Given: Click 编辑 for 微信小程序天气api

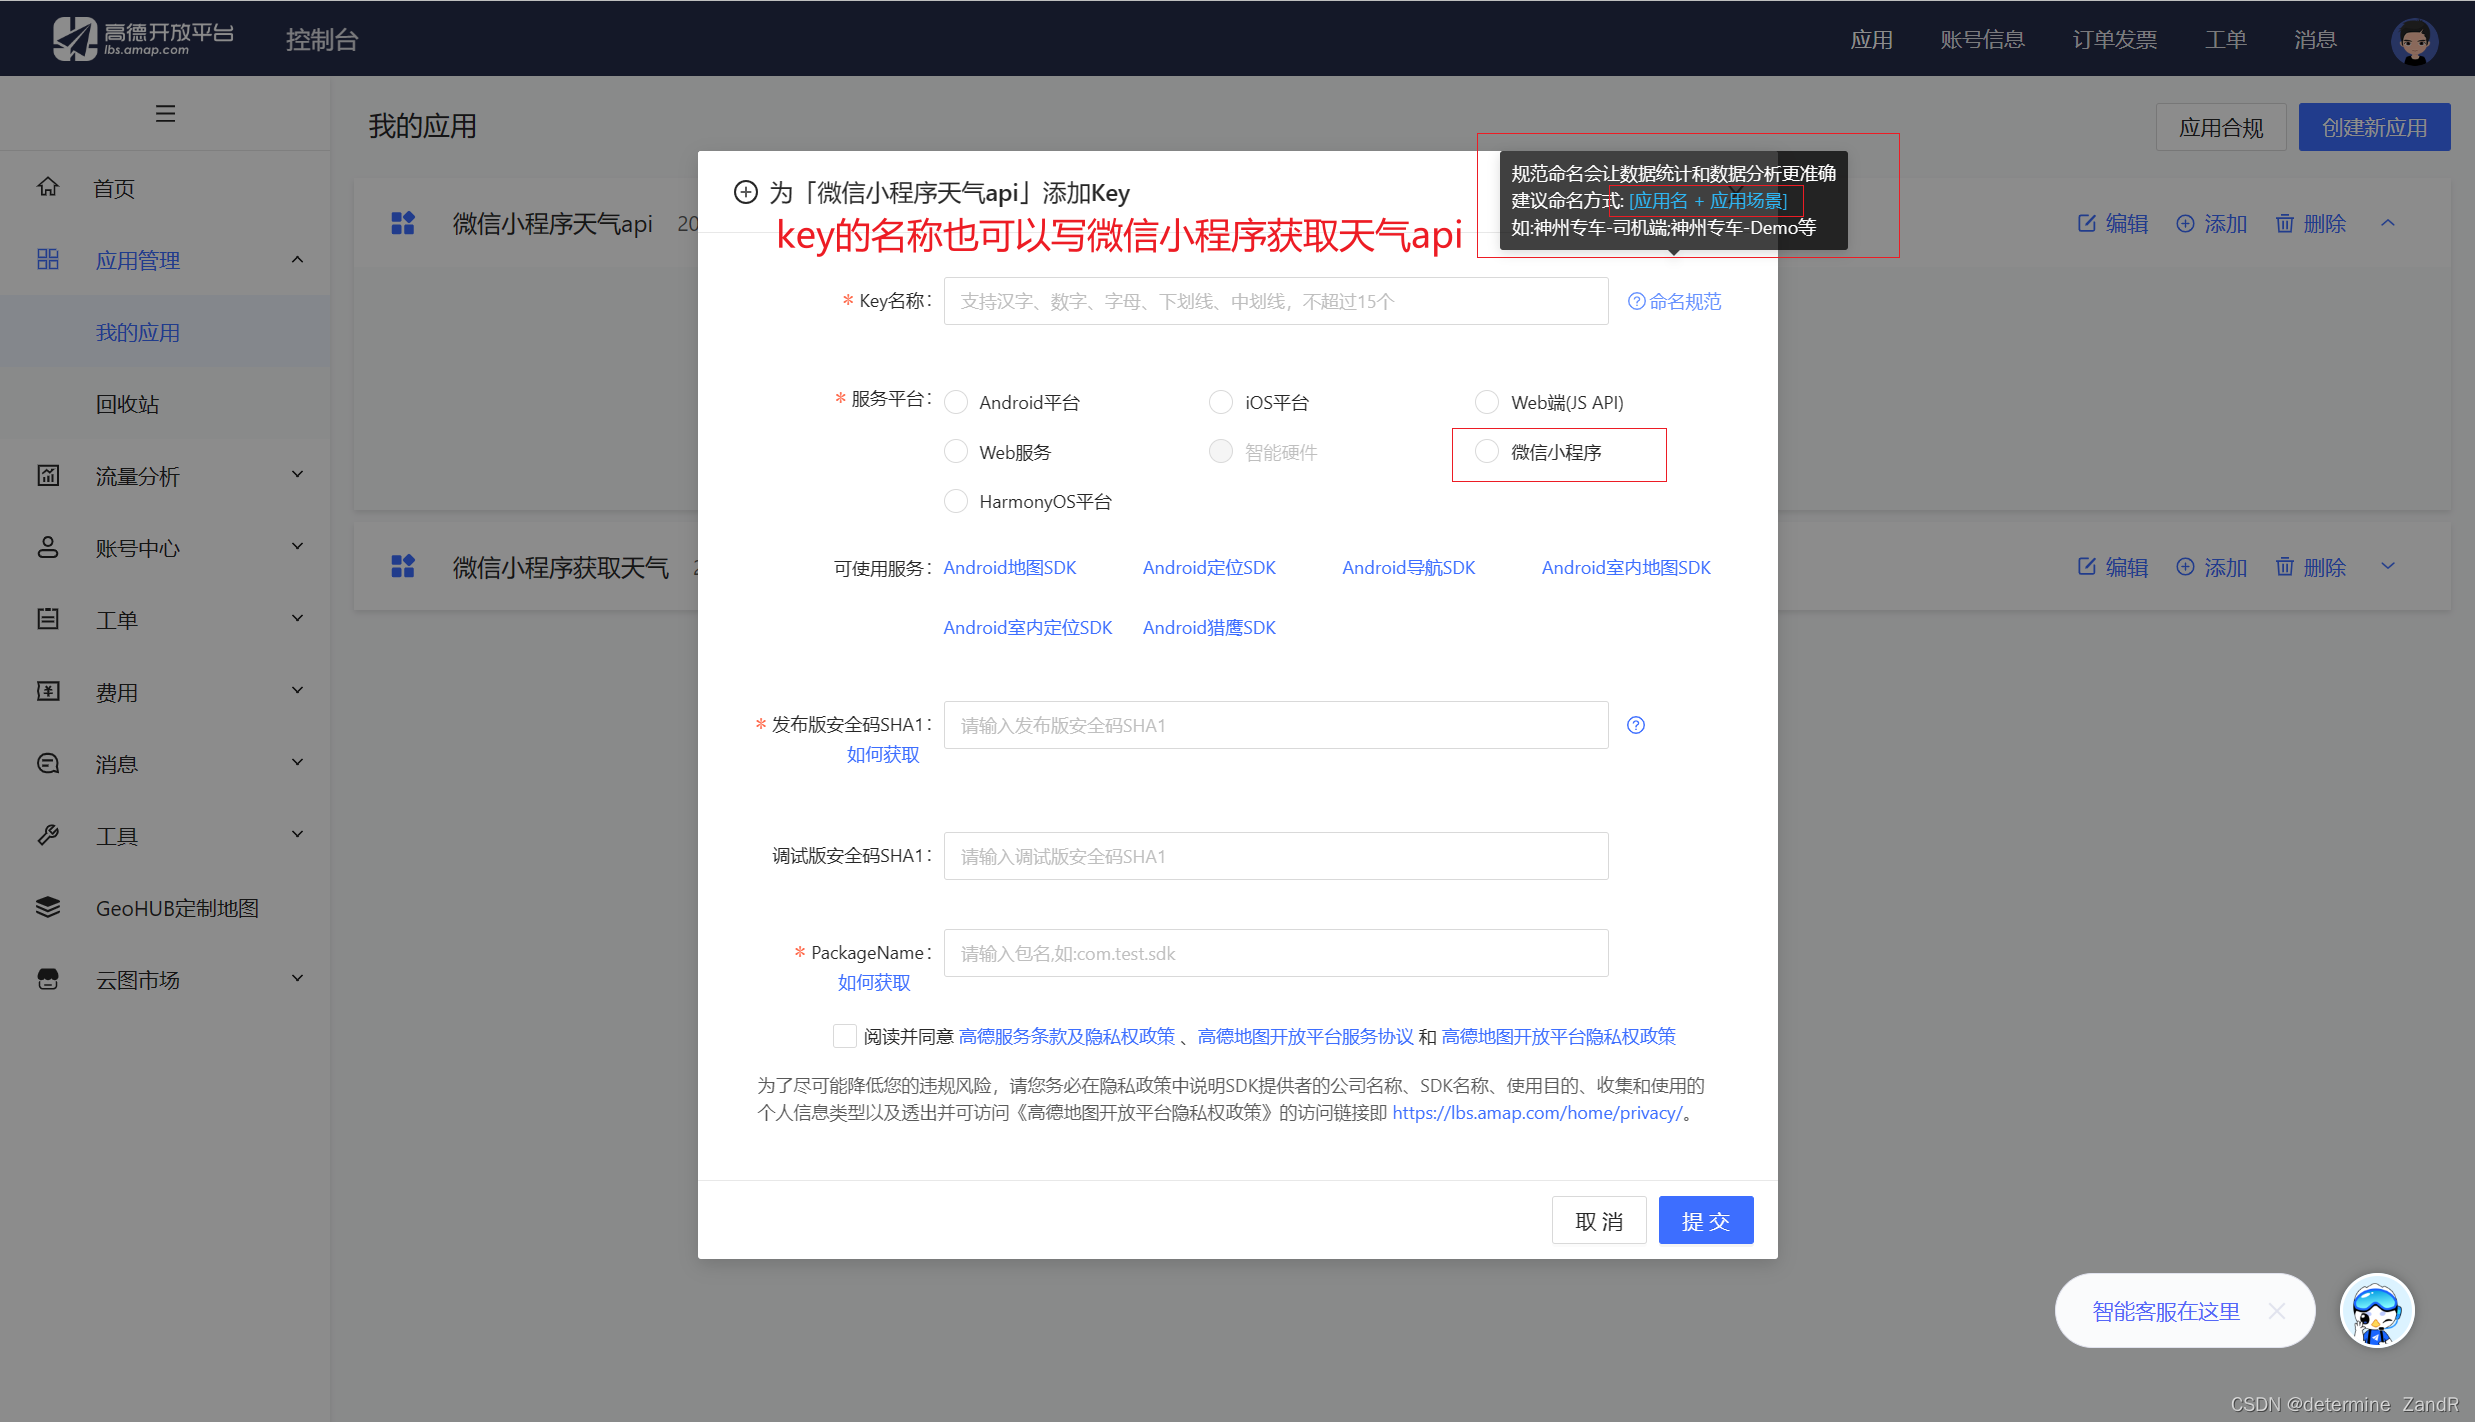Looking at the screenshot, I should click(2113, 223).
